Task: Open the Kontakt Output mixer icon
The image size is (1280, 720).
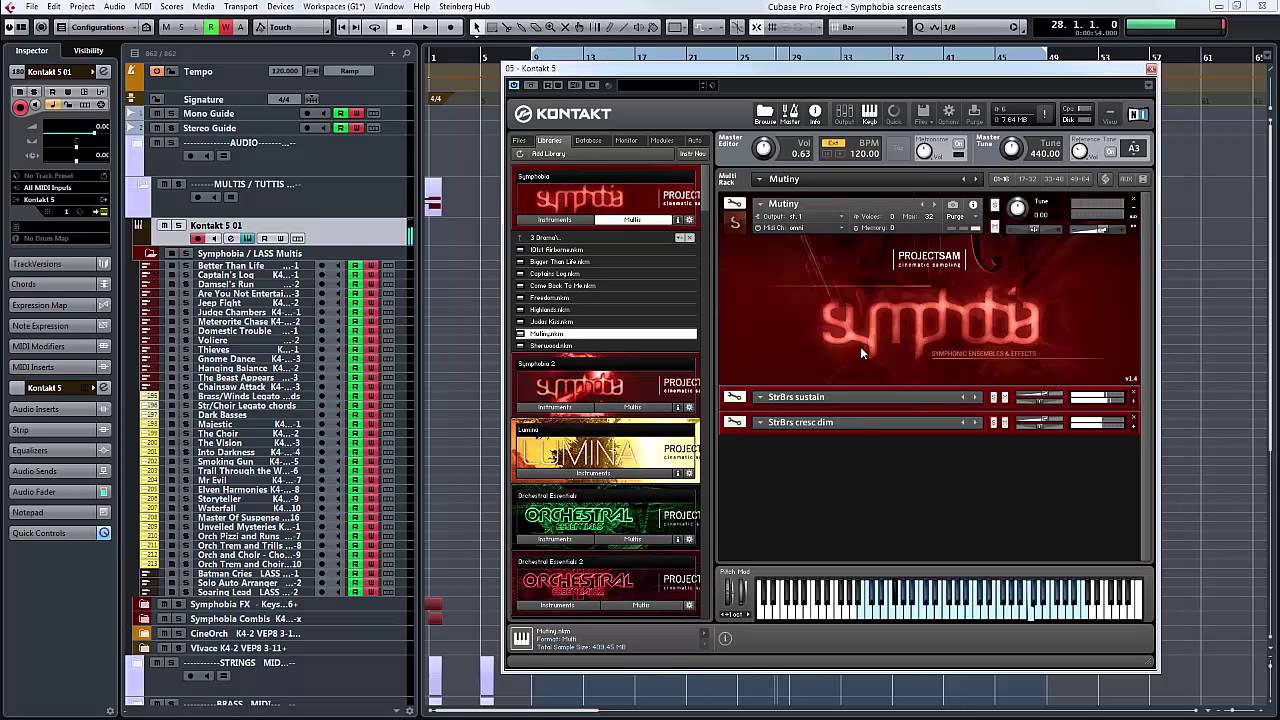Action: point(844,114)
